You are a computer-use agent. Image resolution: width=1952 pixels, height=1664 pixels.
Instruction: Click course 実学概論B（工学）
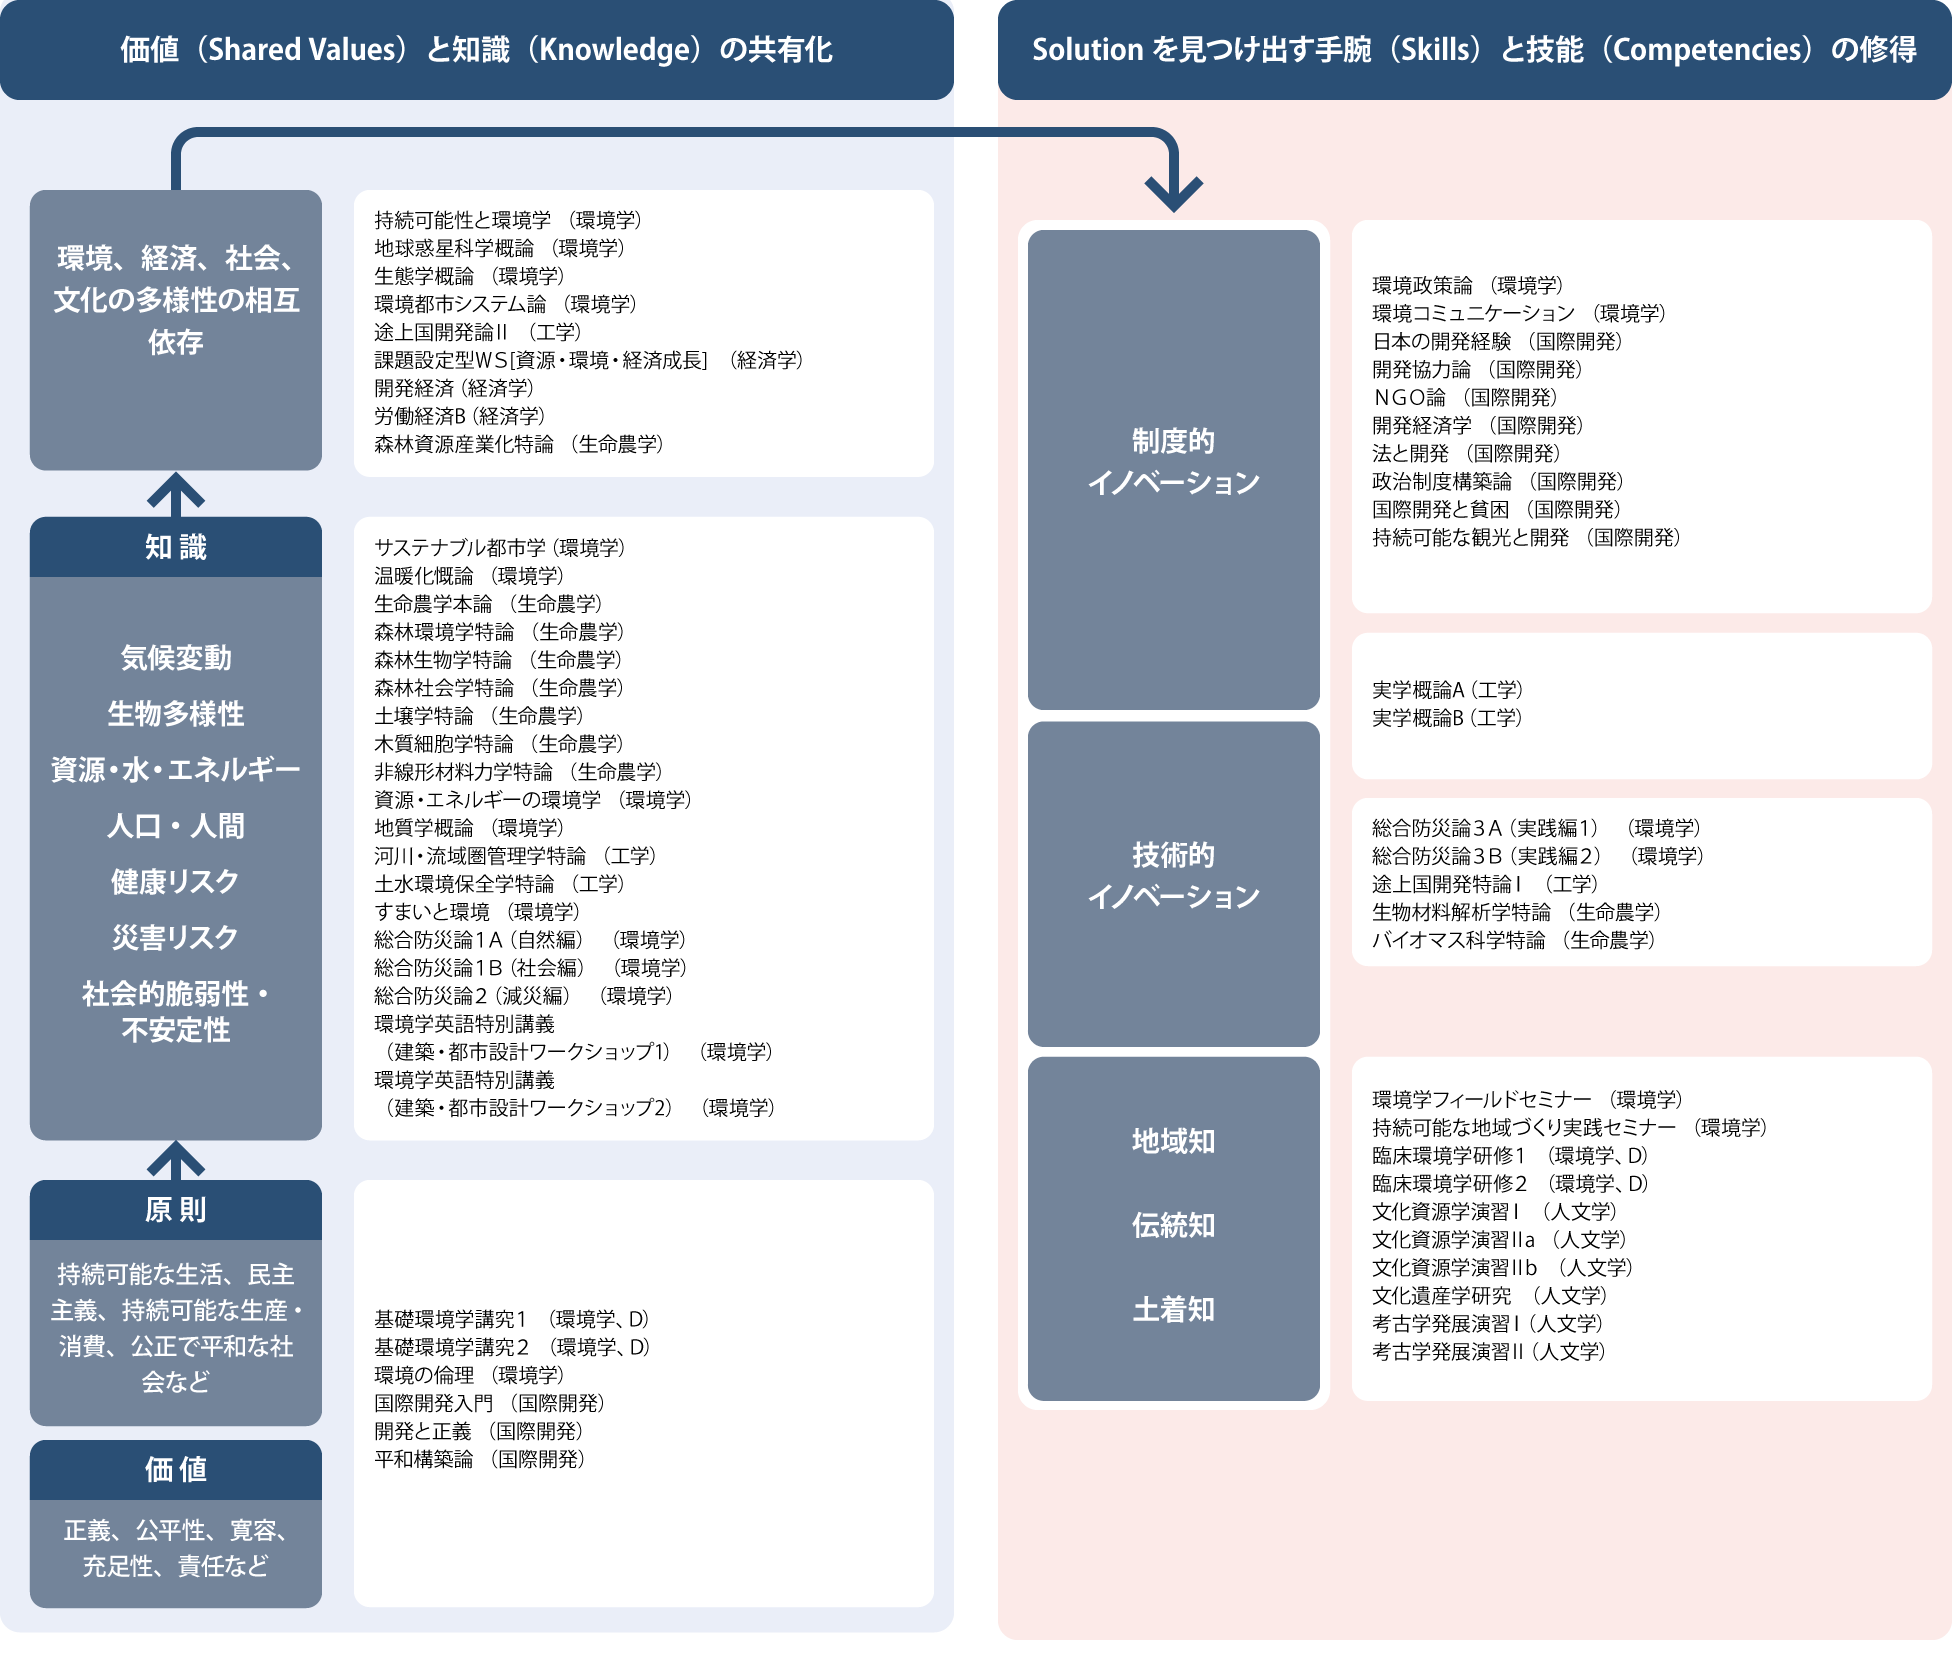pyautogui.click(x=1448, y=718)
